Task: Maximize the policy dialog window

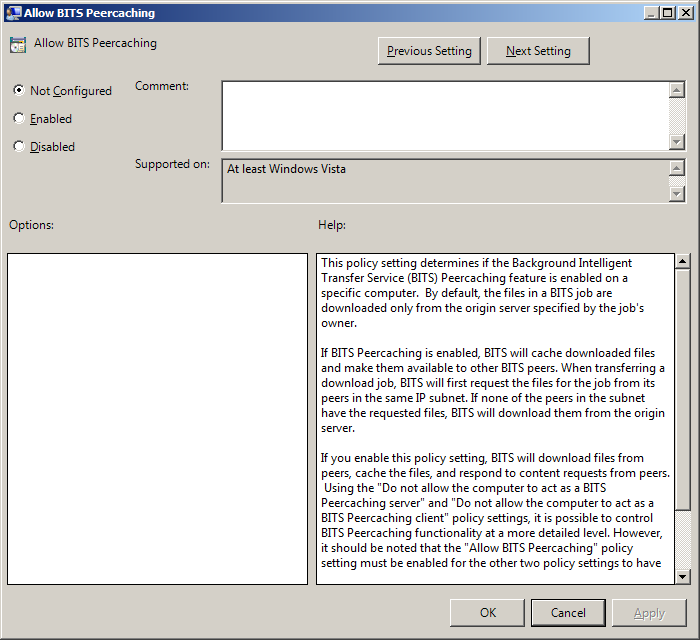Action: (665, 13)
